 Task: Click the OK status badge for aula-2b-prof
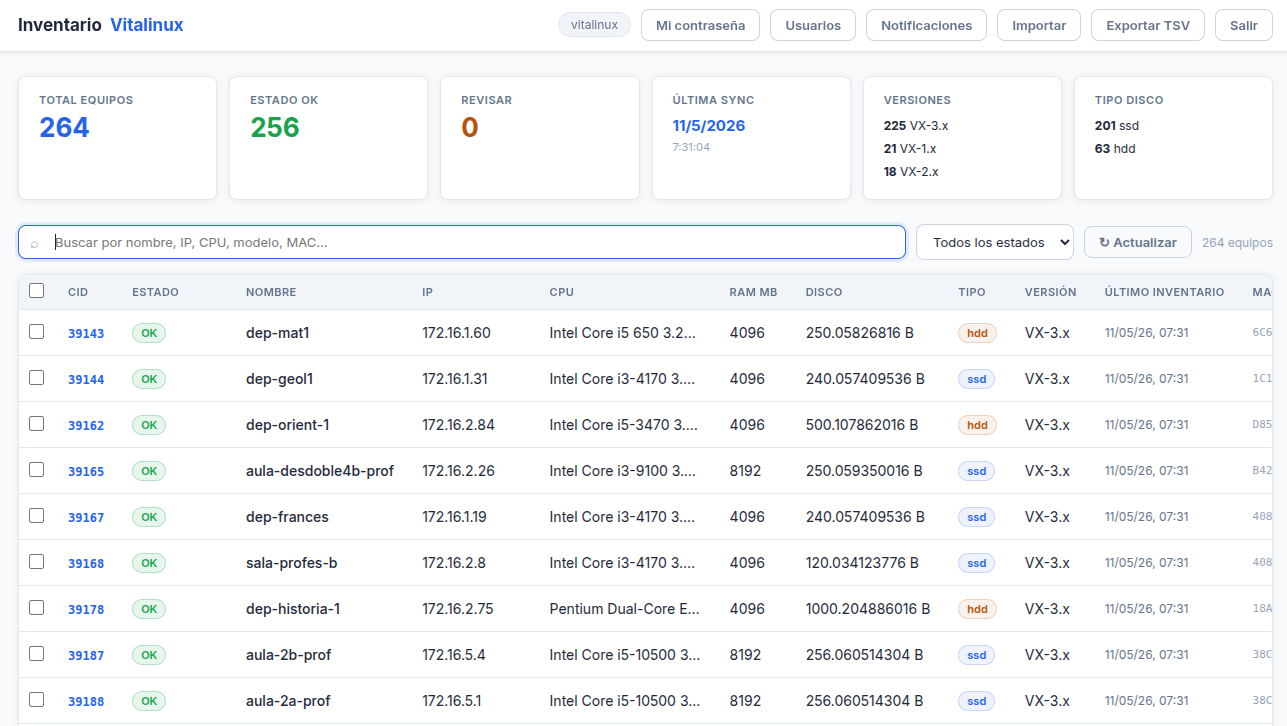tap(149, 655)
